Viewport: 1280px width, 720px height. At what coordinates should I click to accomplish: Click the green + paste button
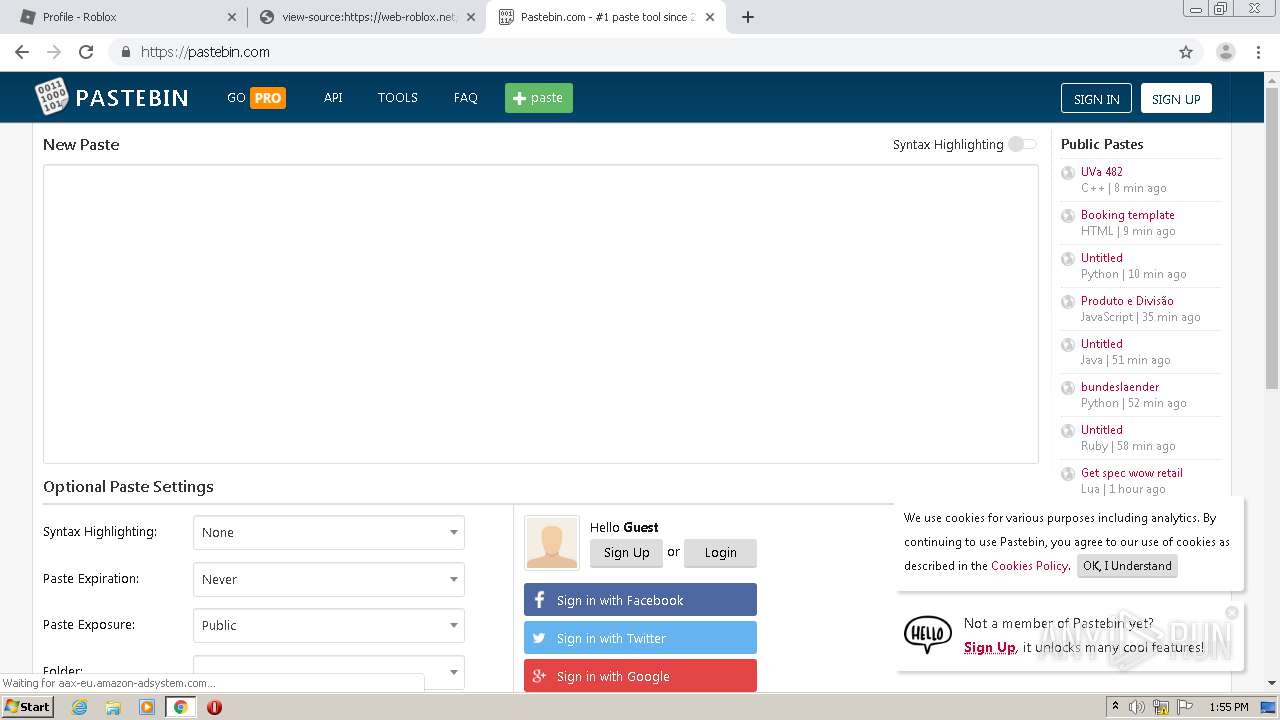coord(539,98)
